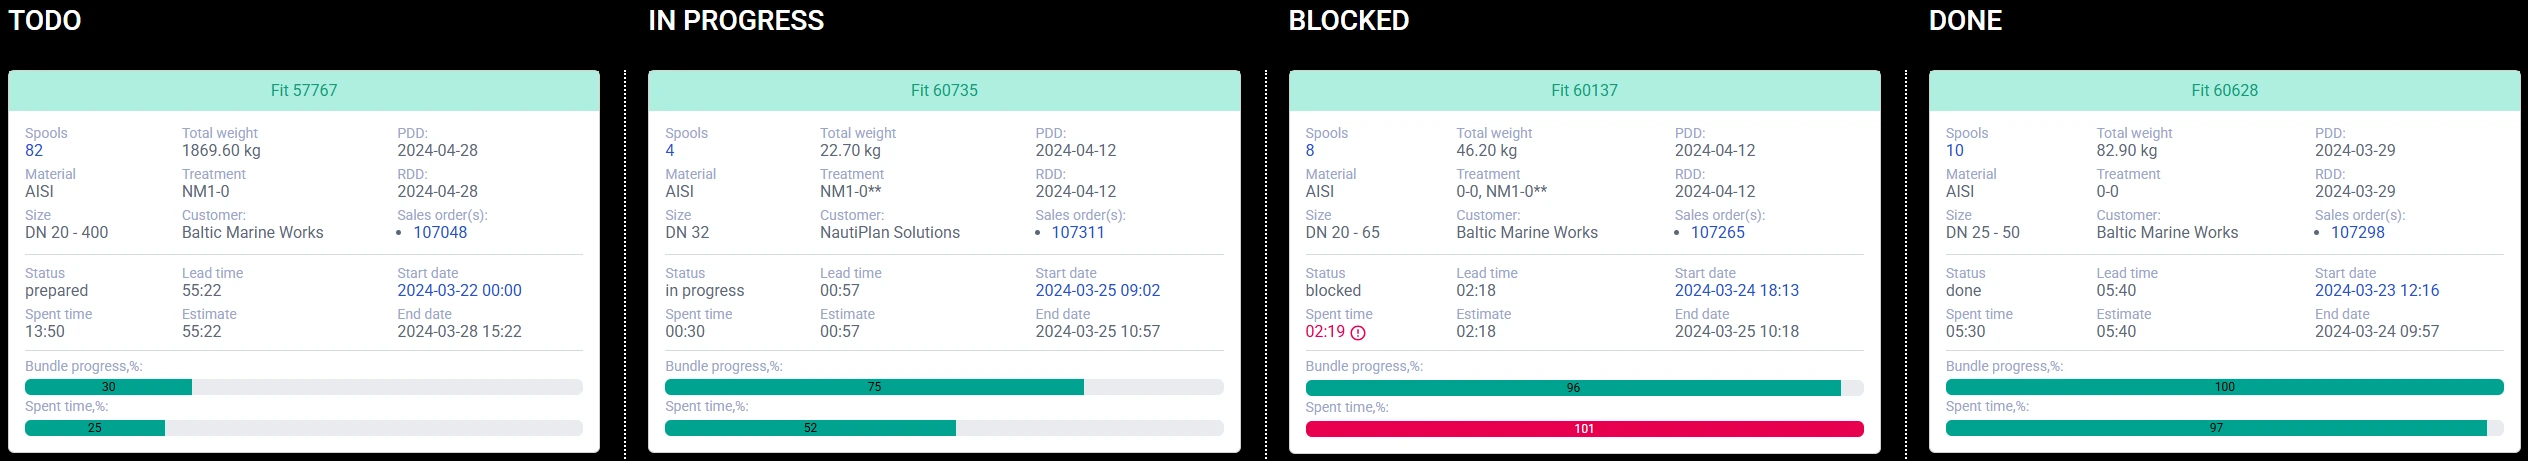The height and width of the screenshot is (461, 2528).
Task: Open sales order 107298 link
Action: 2358,232
